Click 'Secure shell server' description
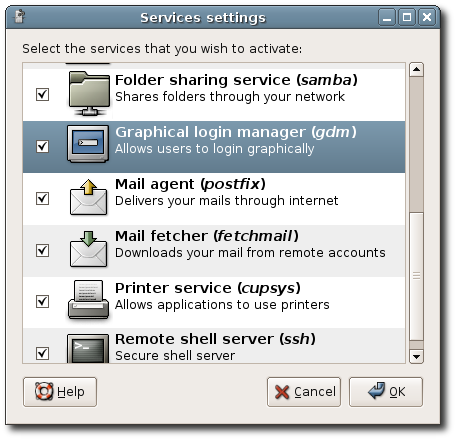This screenshot has width=456, height=440. click(175, 356)
